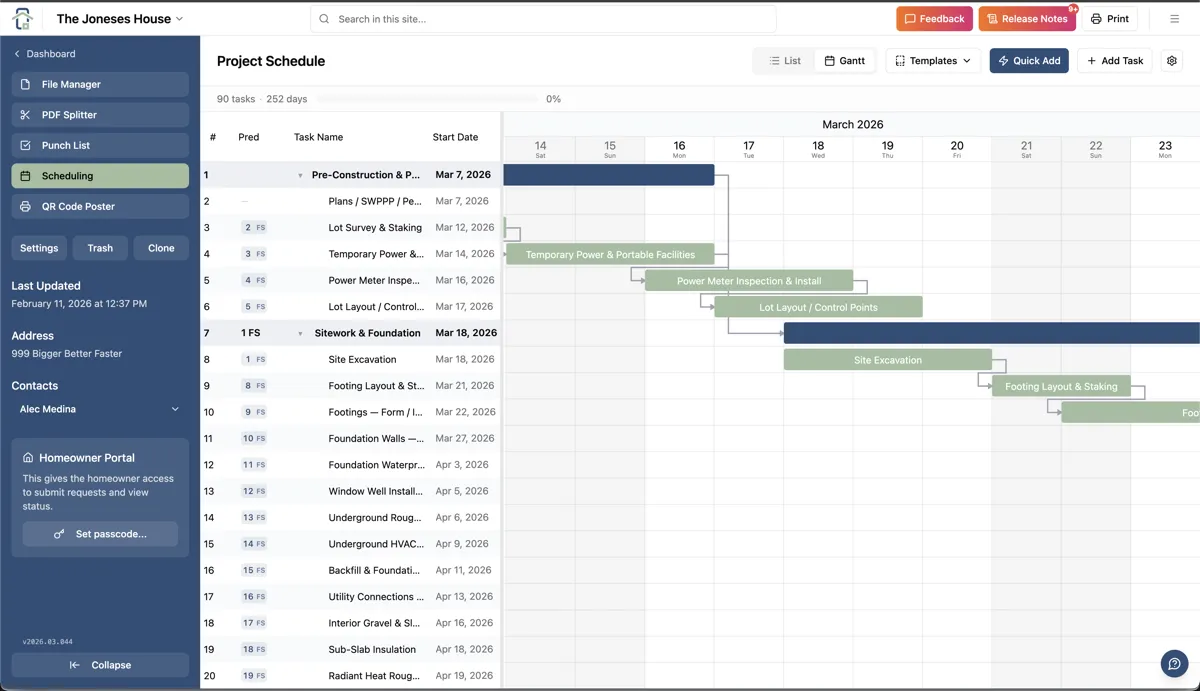Select the Gantt view tab
This screenshot has height=691, width=1200.
[x=845, y=60]
